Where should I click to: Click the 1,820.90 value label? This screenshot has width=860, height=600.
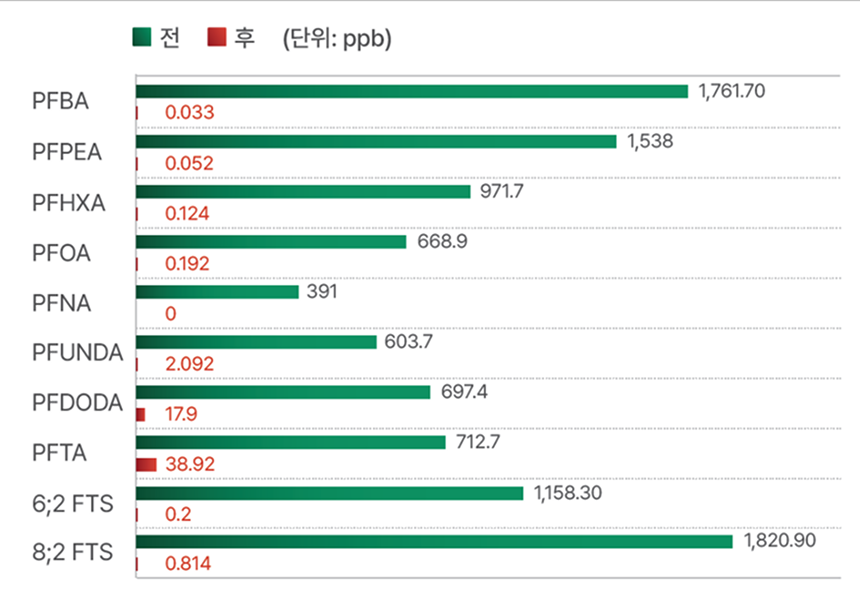[x=788, y=541]
